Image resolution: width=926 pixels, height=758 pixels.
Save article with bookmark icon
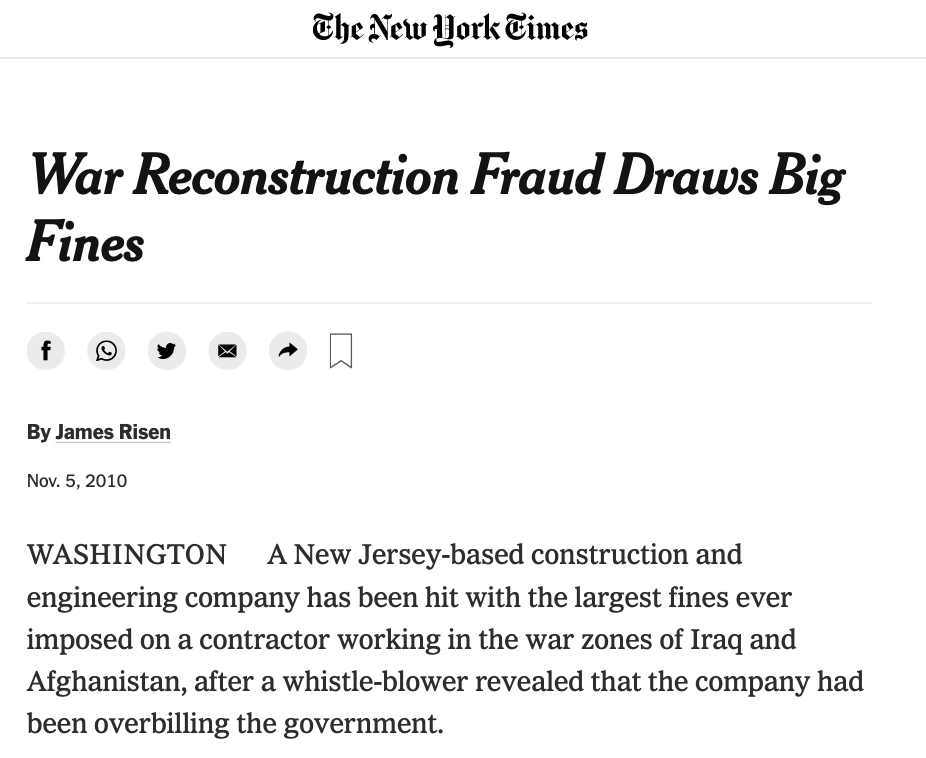341,351
